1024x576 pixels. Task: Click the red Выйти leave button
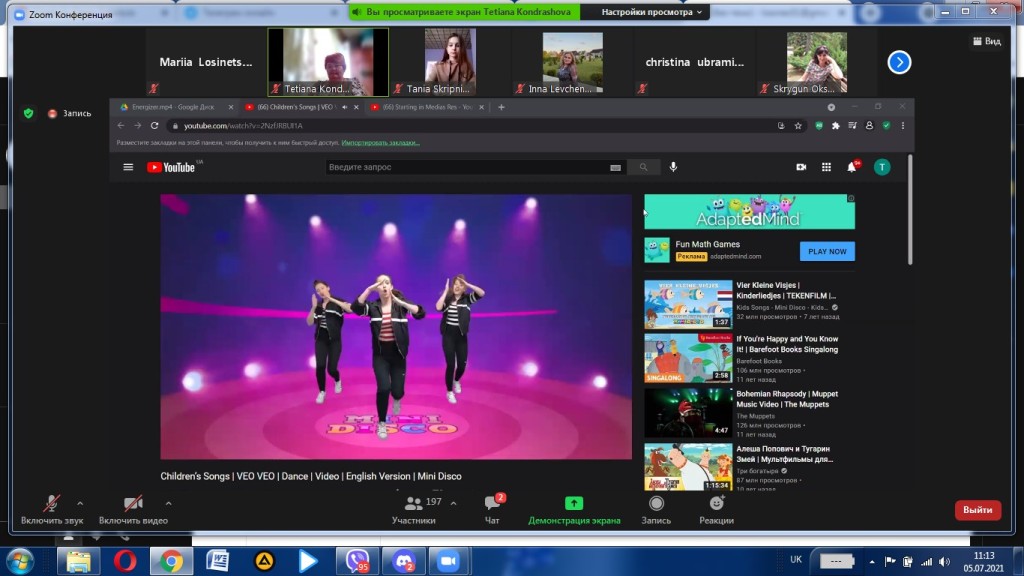tap(978, 510)
